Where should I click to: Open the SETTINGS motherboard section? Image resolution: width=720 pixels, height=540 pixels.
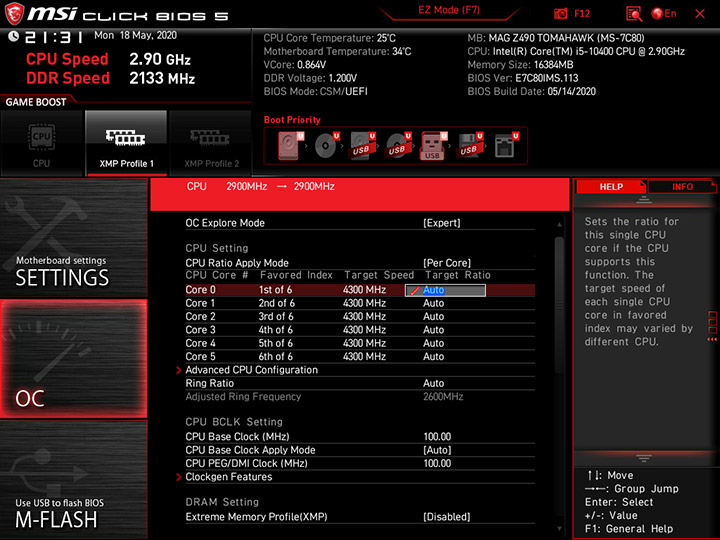point(73,238)
